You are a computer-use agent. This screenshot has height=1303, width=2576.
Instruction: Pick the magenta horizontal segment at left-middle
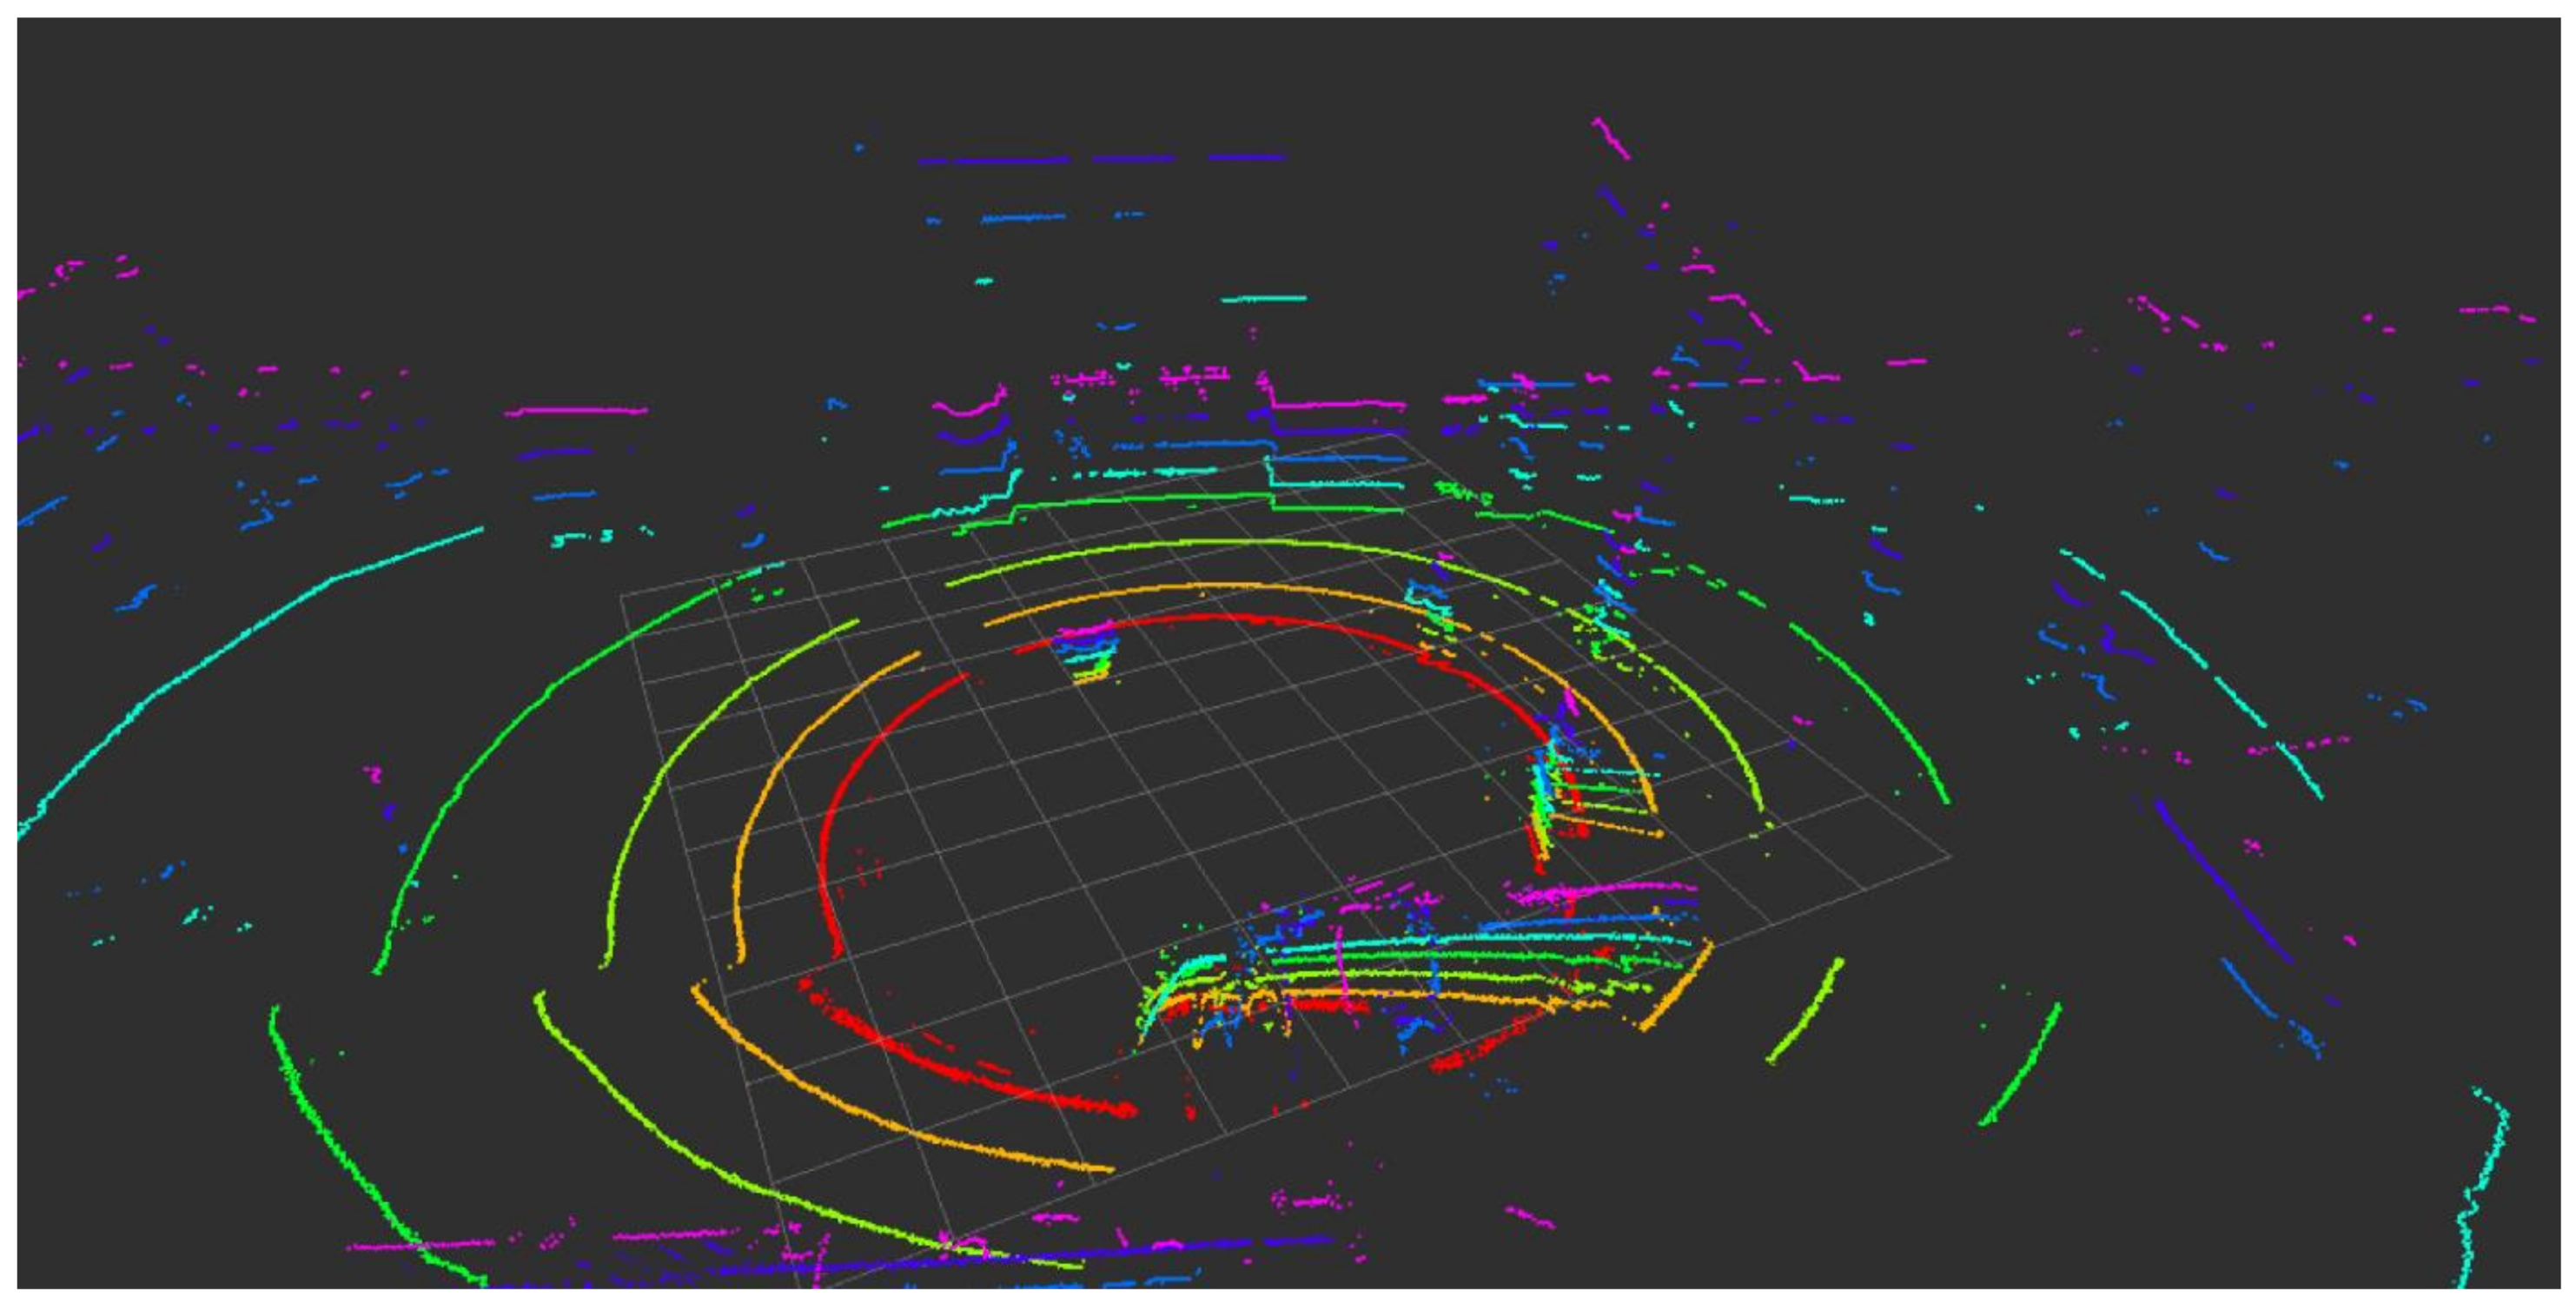click(576, 410)
